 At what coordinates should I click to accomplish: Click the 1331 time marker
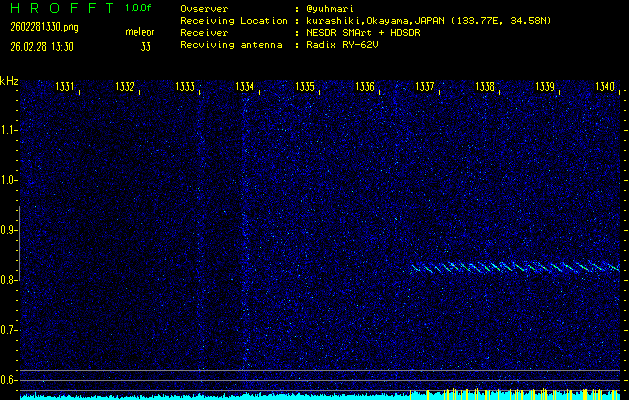[65, 88]
